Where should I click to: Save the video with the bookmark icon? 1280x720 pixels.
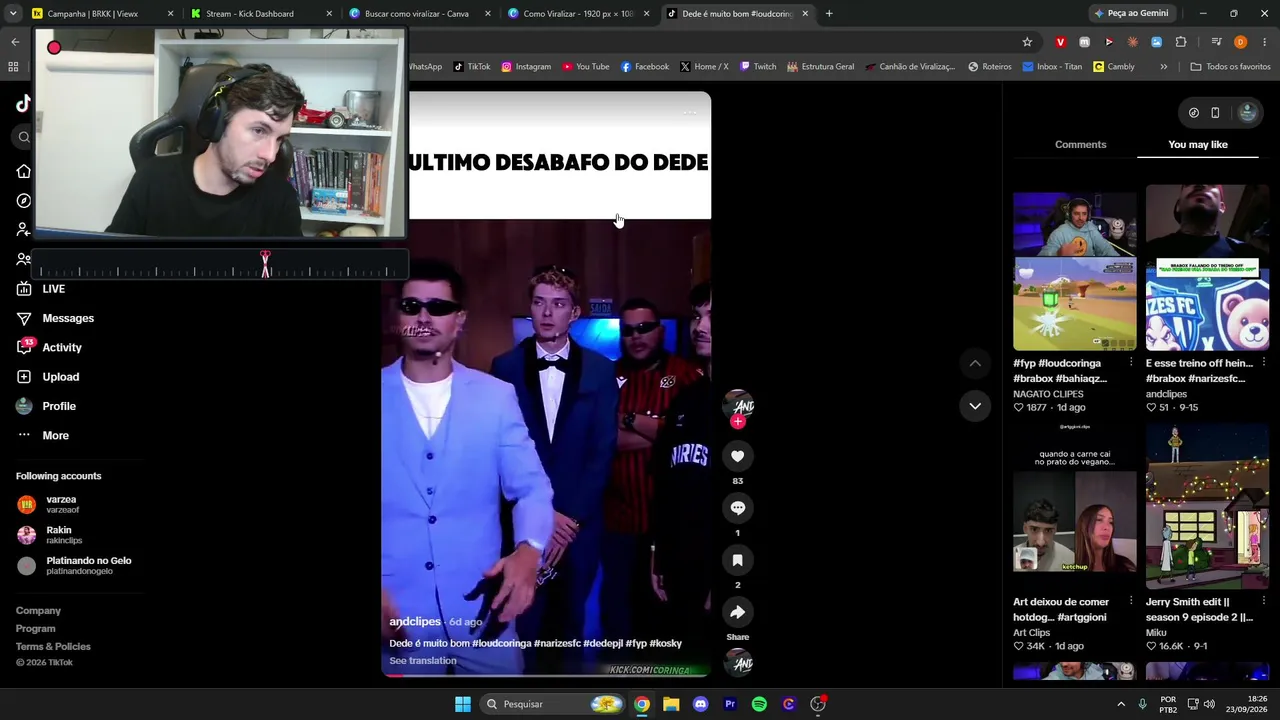pos(737,560)
